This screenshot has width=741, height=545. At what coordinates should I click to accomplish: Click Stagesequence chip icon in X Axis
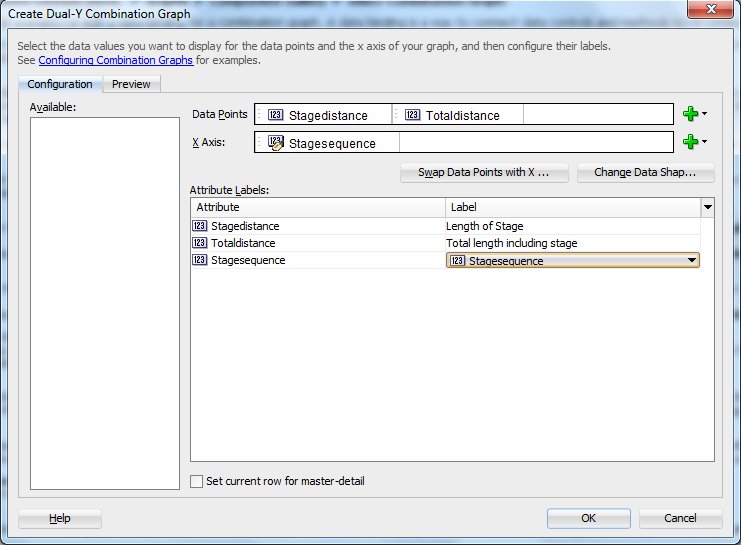275,143
